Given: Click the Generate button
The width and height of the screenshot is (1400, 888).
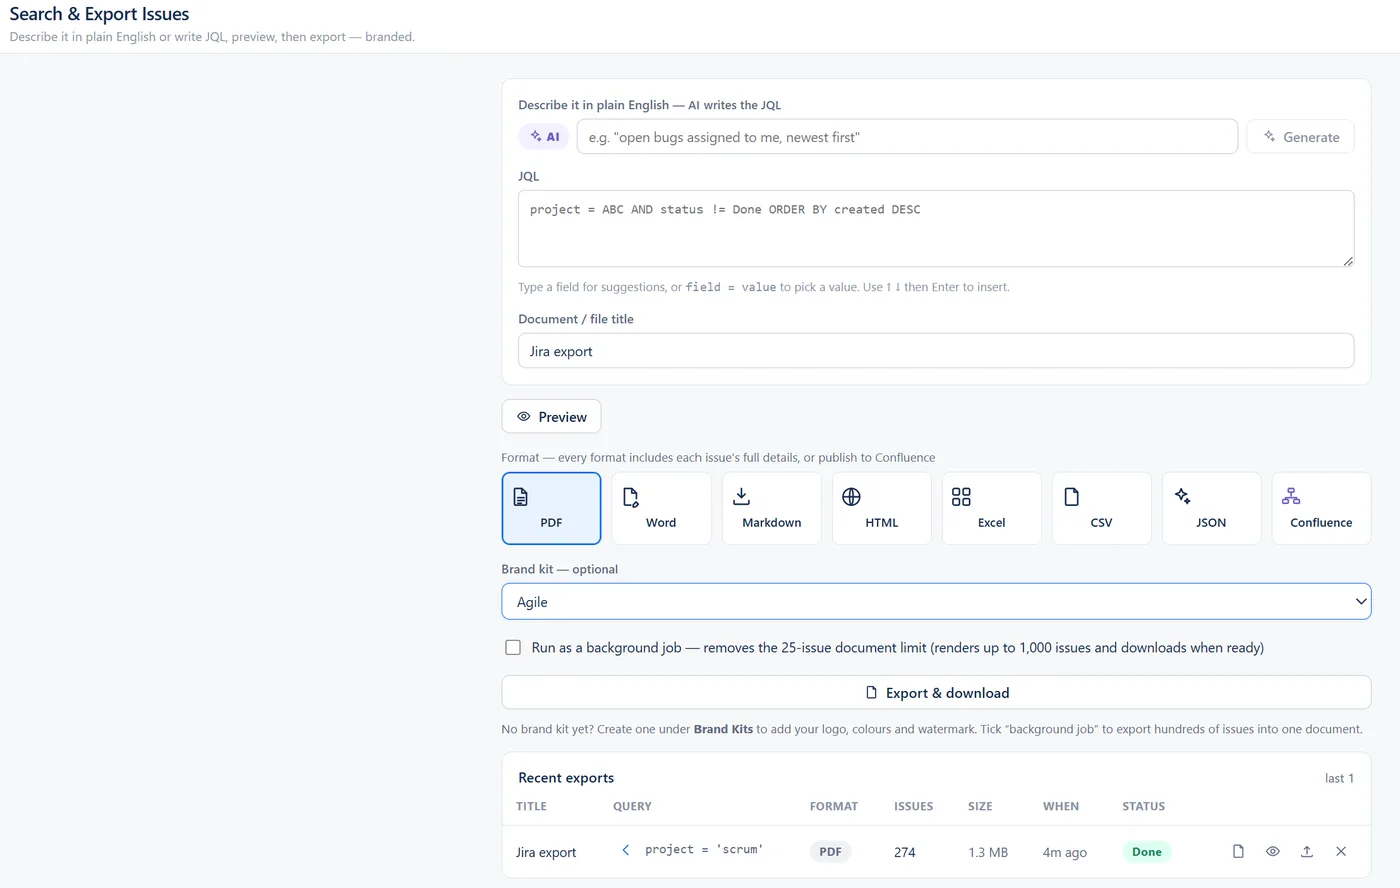Looking at the screenshot, I should (x=1300, y=137).
